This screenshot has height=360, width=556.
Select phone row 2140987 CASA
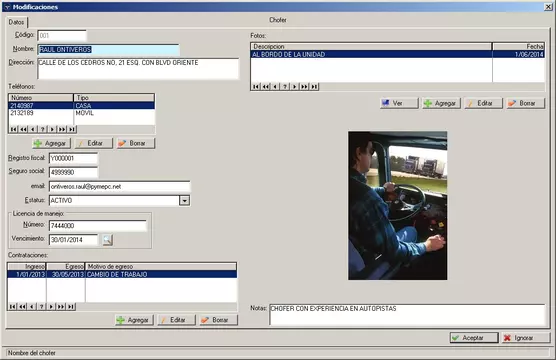coord(81,105)
